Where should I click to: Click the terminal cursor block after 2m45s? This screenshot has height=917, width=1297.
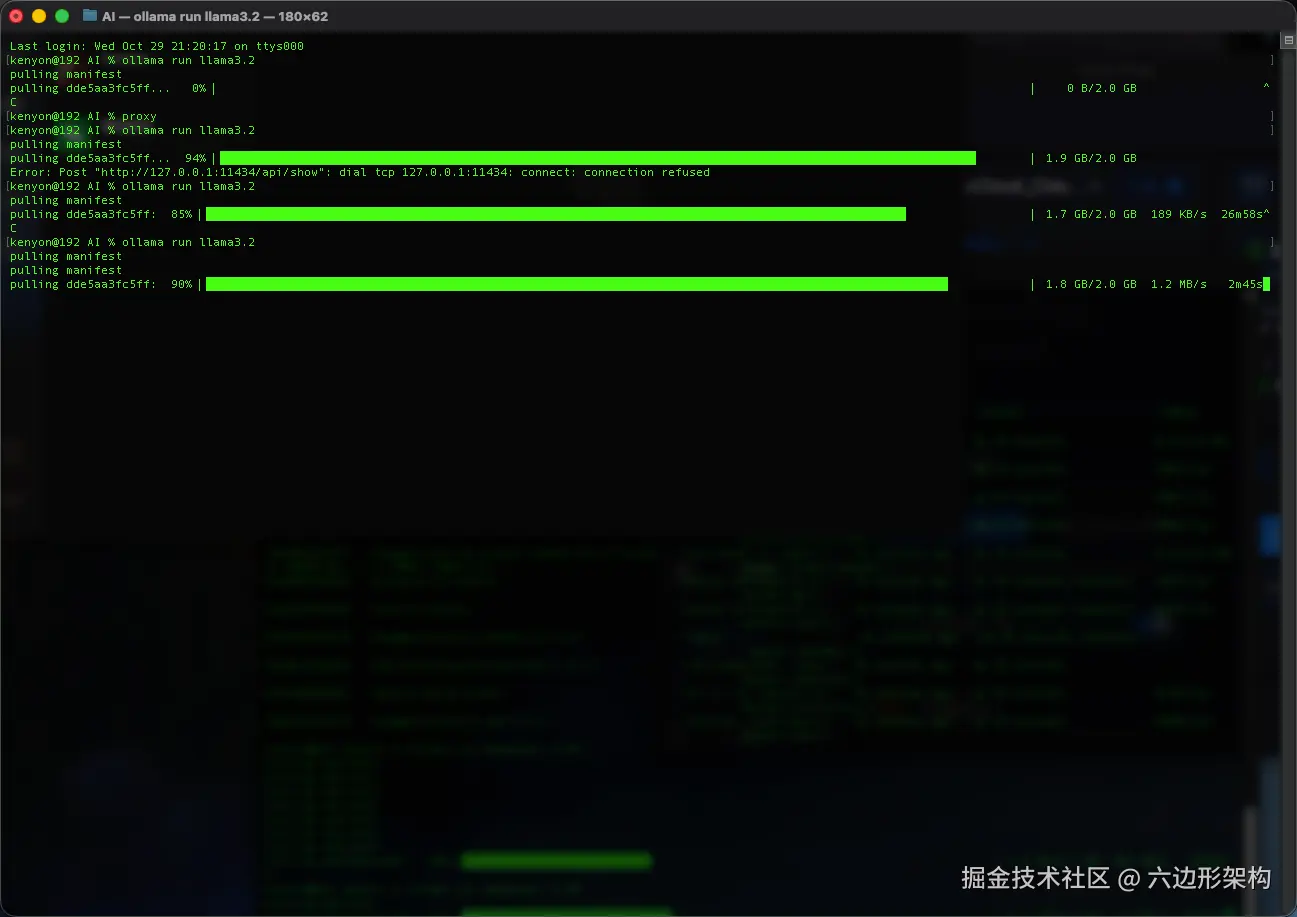tap(1266, 284)
